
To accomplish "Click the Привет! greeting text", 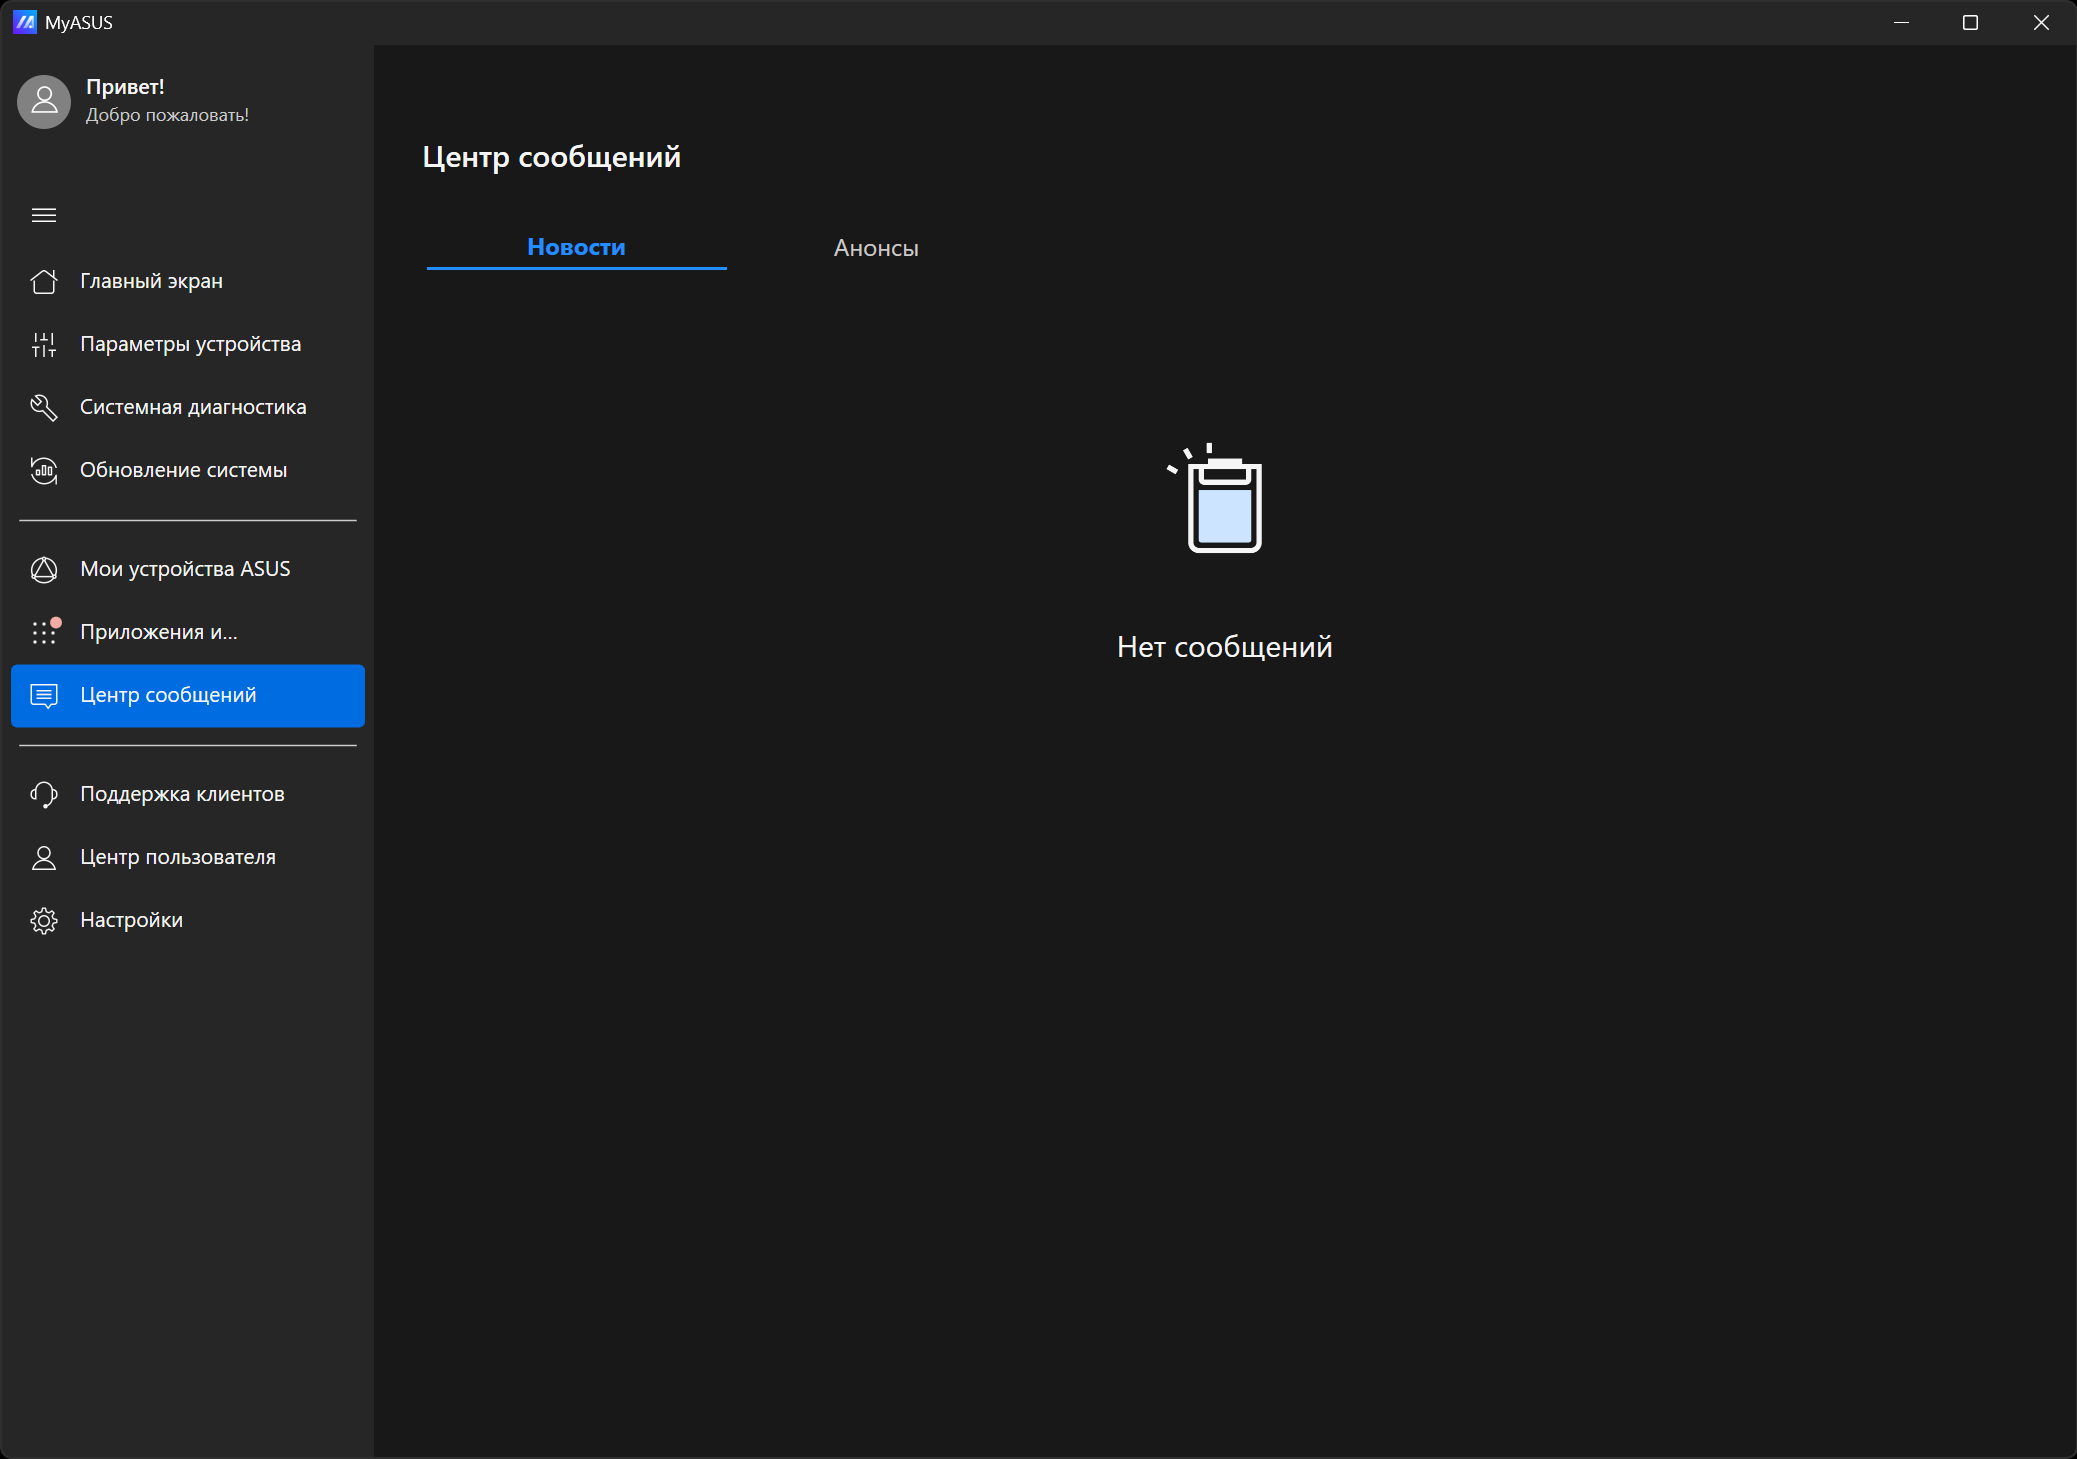I will coord(125,87).
